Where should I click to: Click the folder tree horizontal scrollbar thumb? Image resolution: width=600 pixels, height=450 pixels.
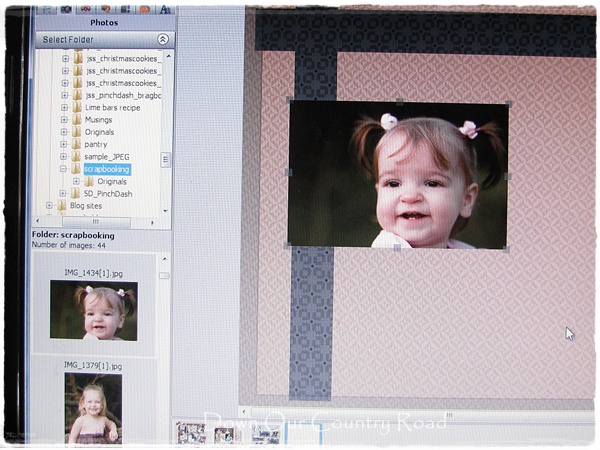(x=96, y=222)
